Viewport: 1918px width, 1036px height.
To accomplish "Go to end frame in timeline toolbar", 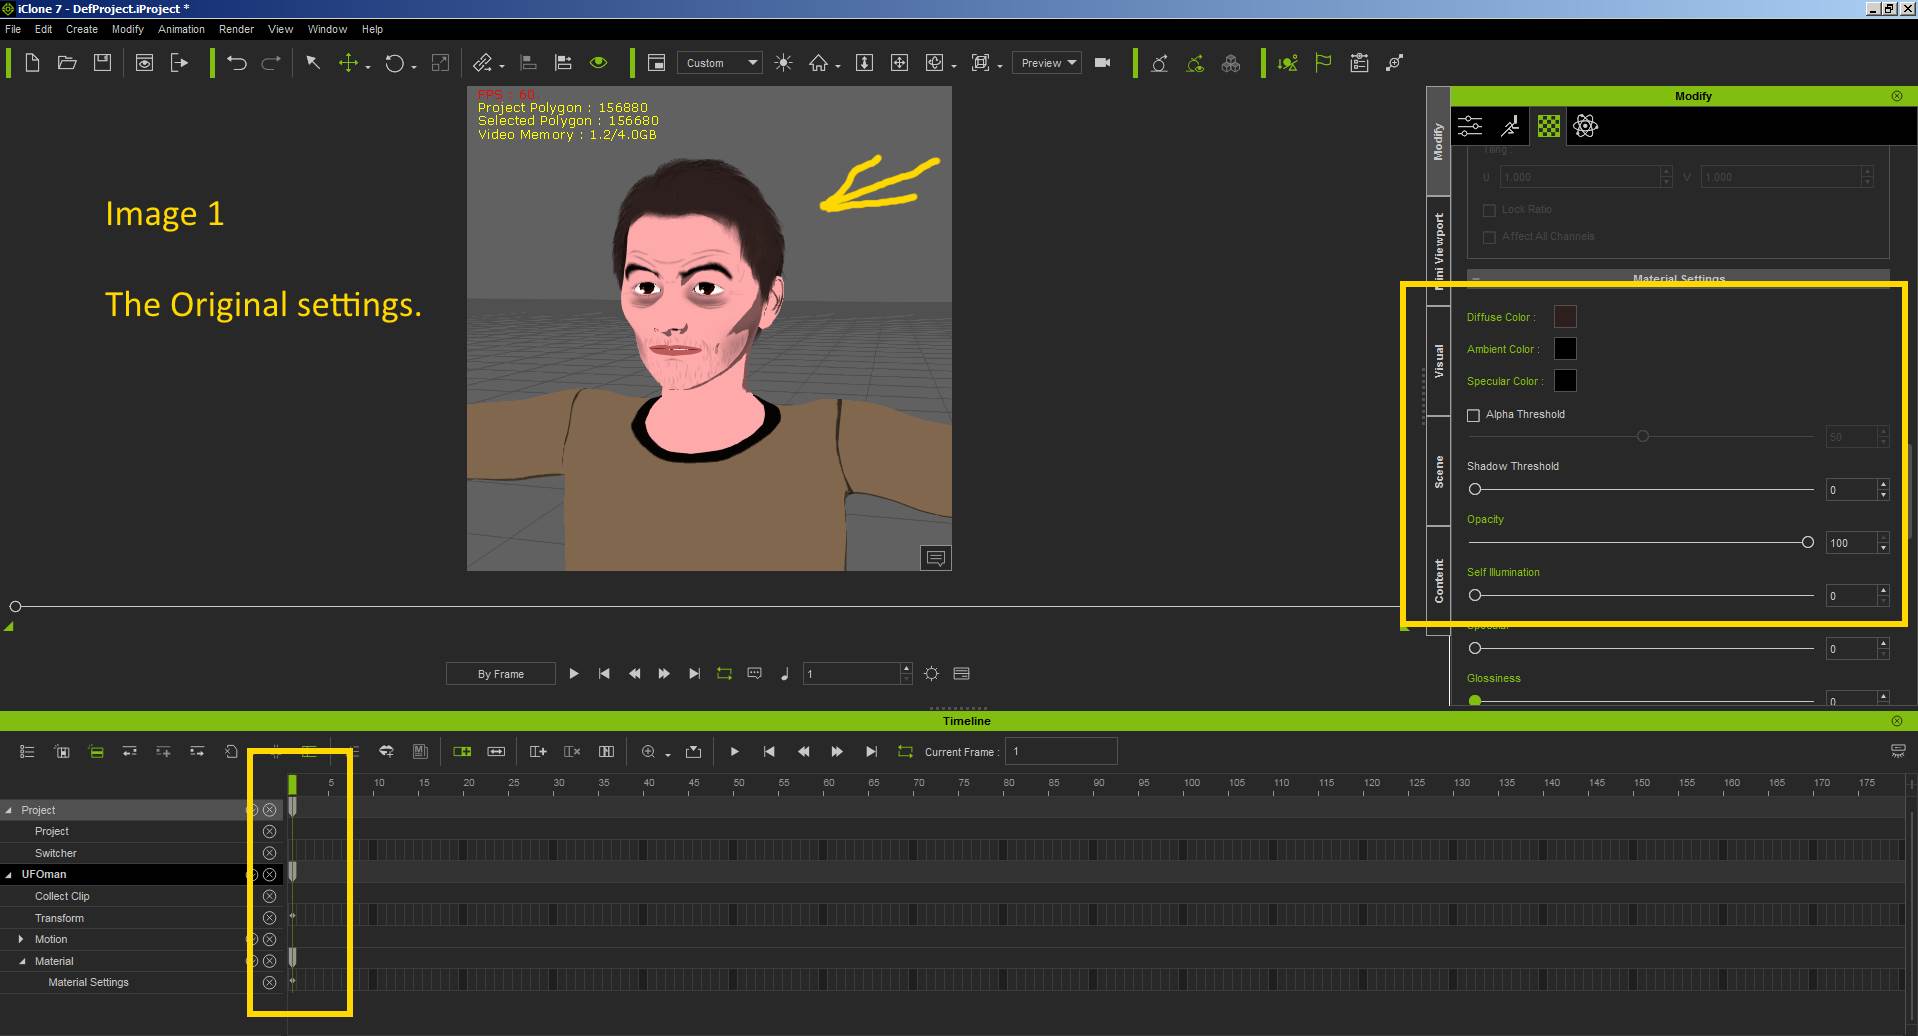I will 871,751.
